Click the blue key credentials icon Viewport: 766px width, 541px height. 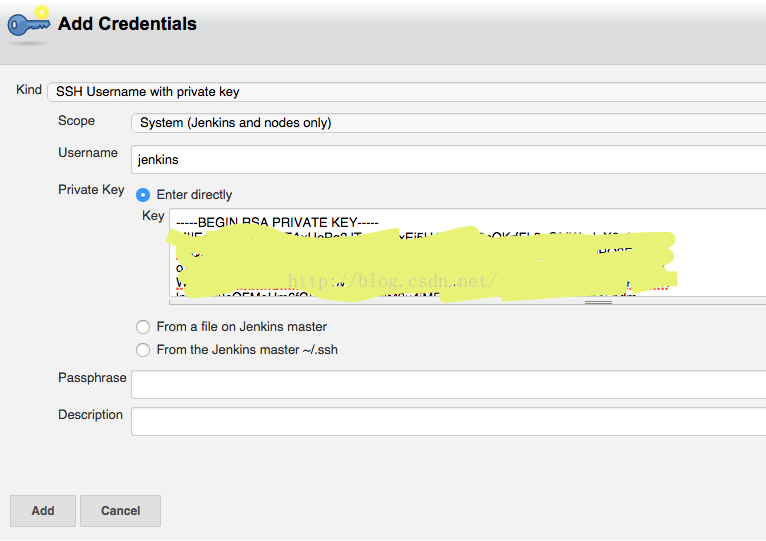29,23
